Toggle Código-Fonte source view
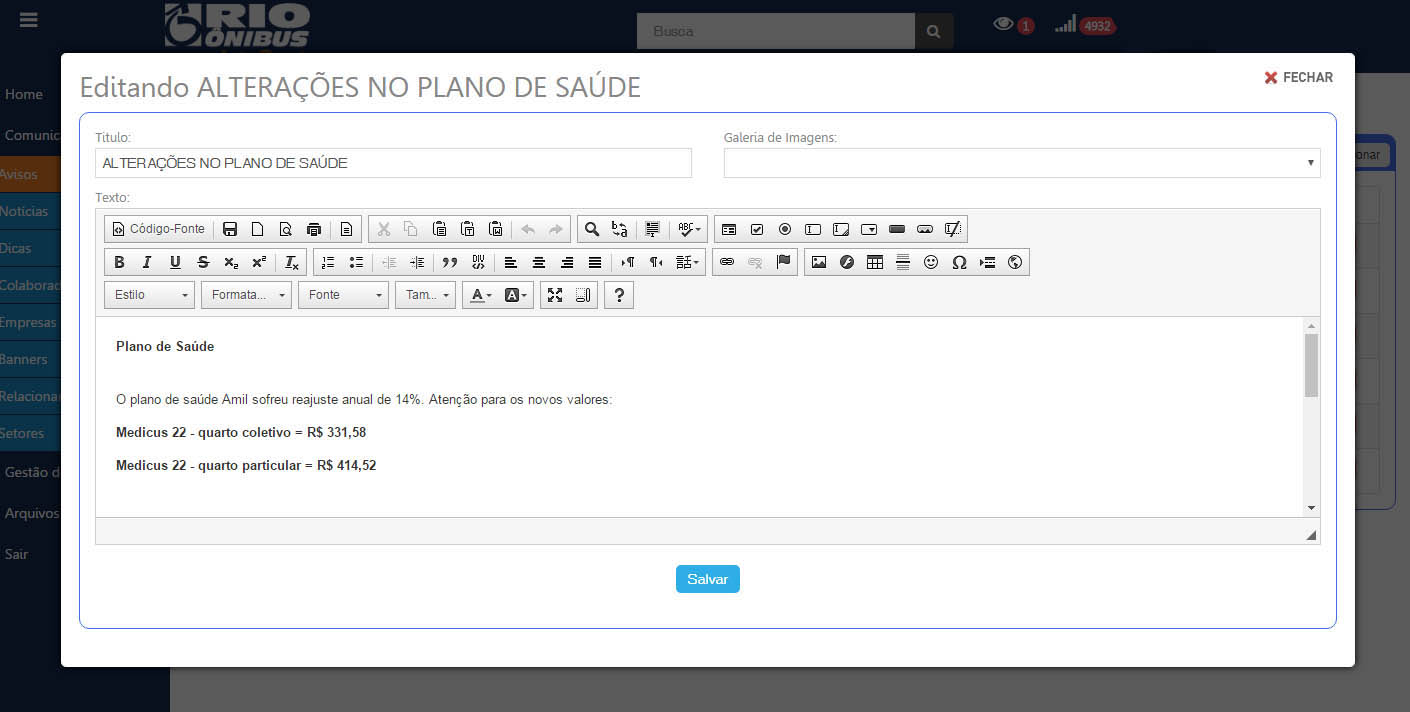 158,229
